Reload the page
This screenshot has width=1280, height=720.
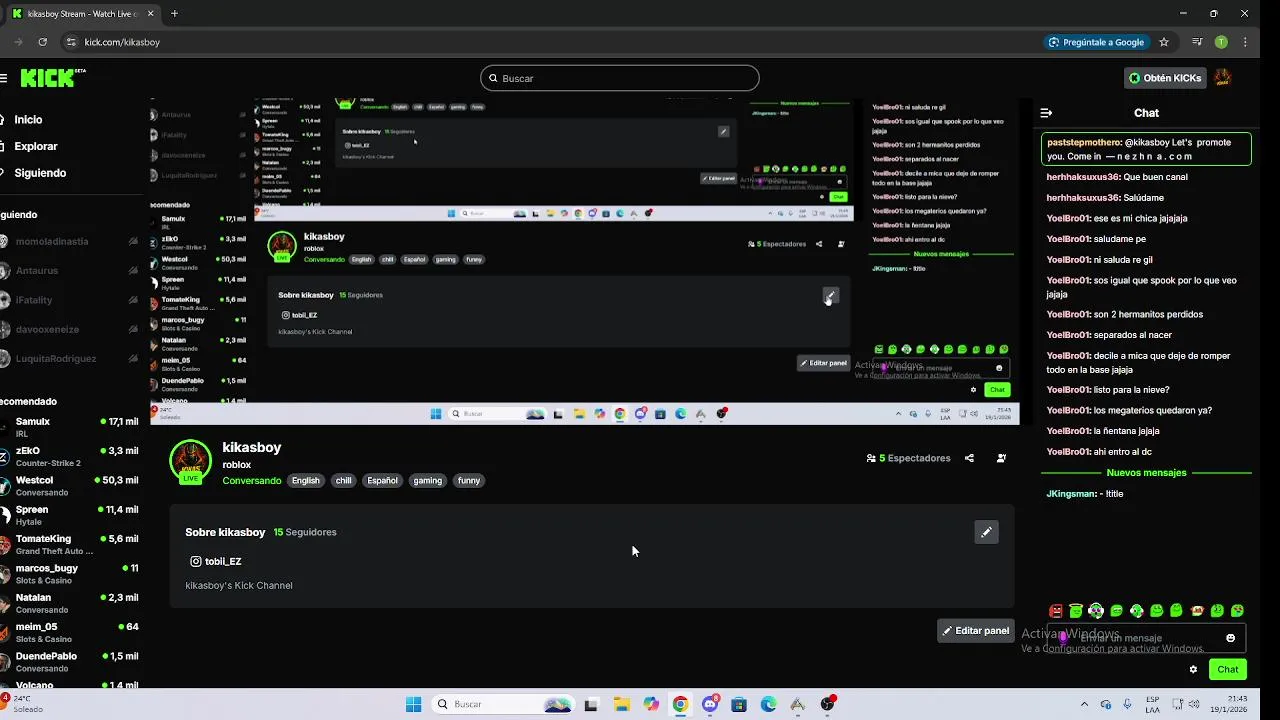click(x=42, y=42)
